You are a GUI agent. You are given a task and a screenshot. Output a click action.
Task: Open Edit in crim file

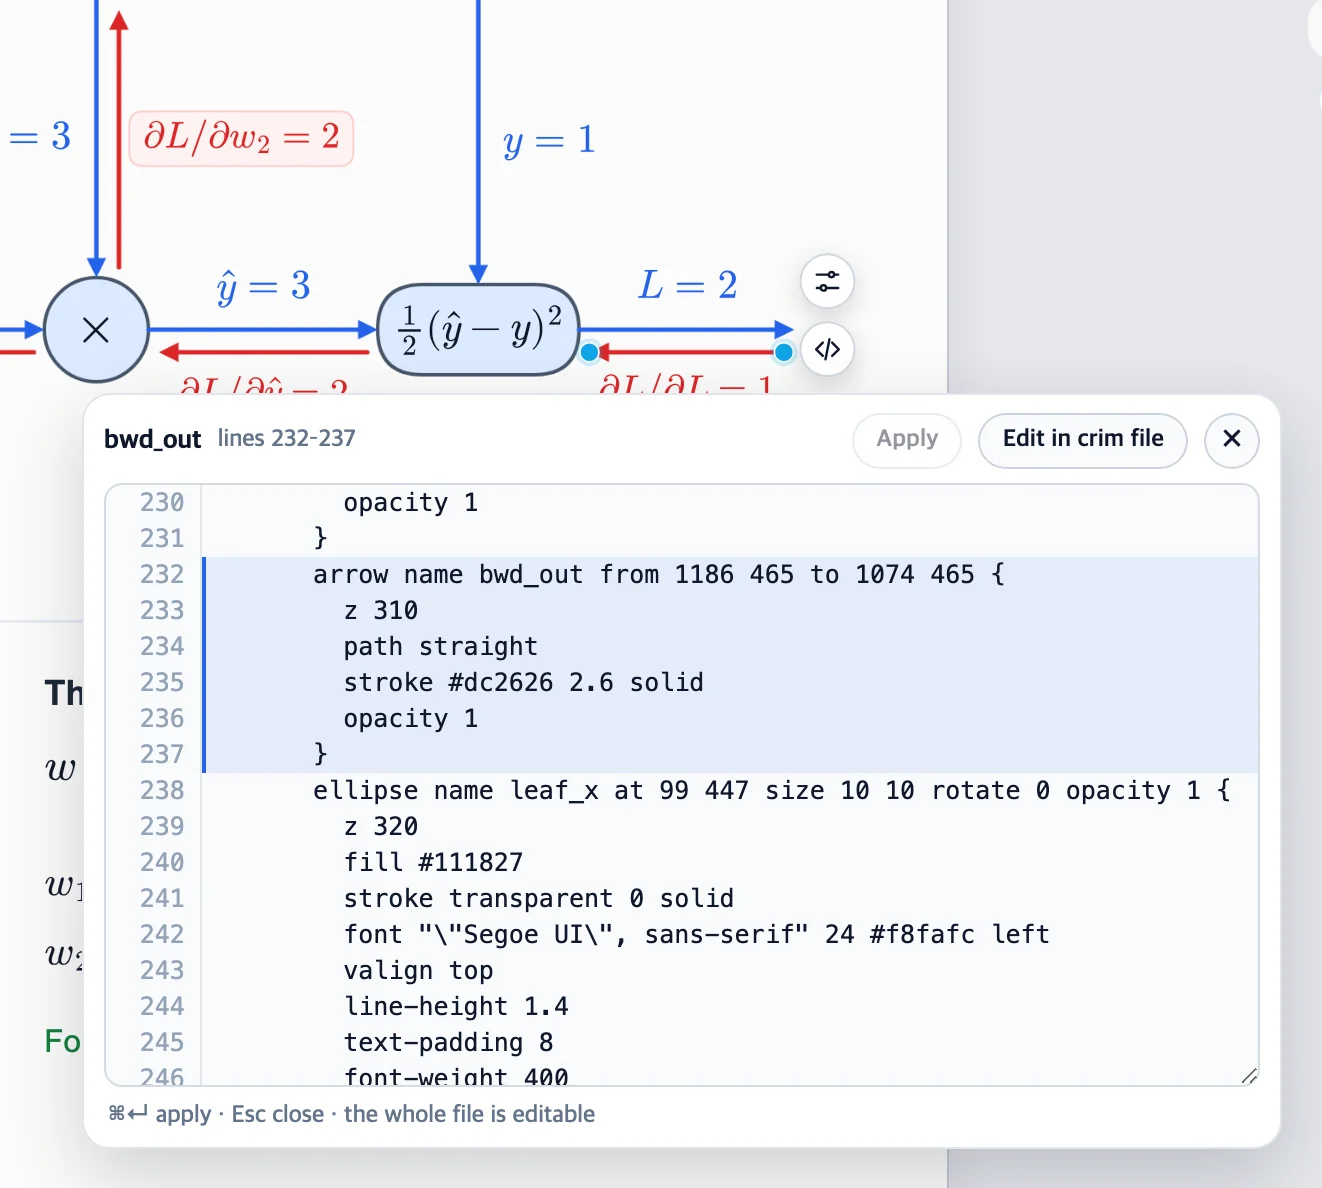point(1083,439)
